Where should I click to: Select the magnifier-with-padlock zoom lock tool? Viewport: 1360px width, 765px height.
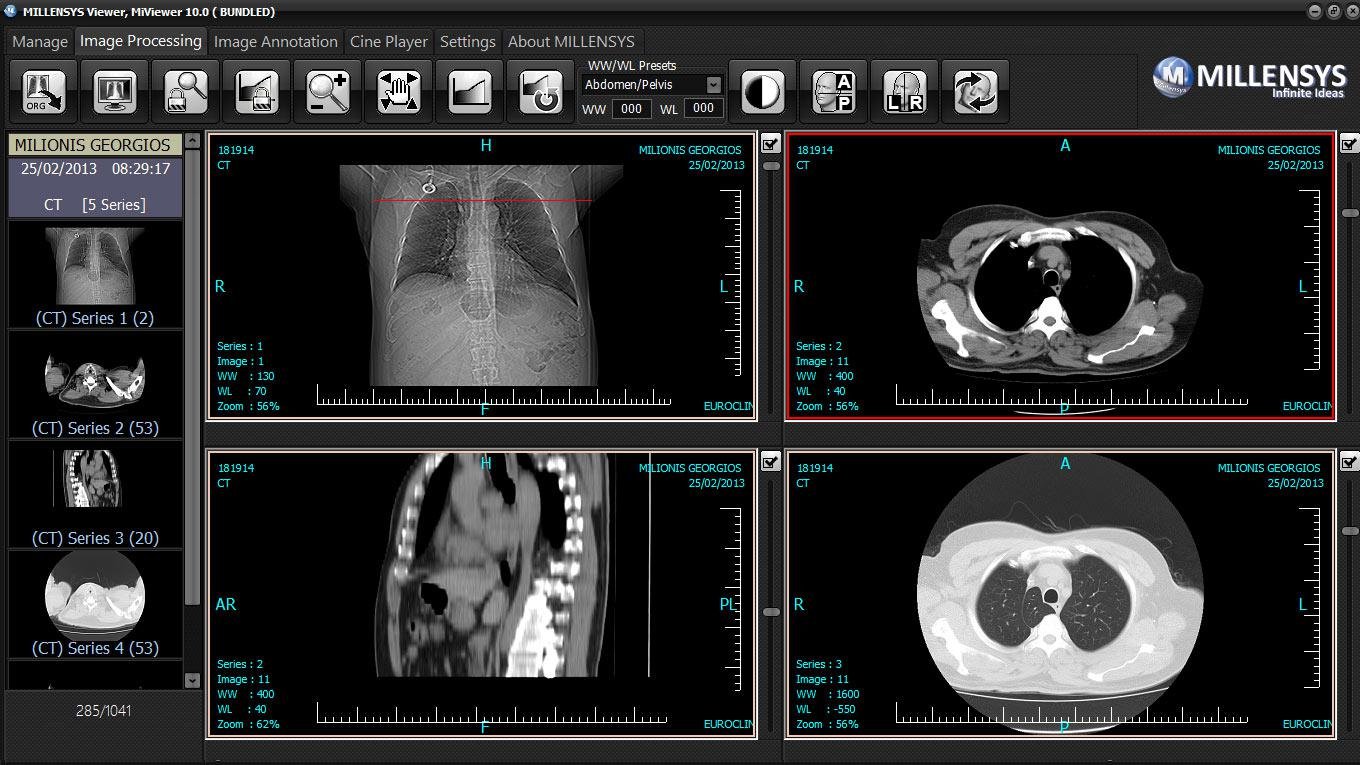pyautogui.click(x=186, y=92)
